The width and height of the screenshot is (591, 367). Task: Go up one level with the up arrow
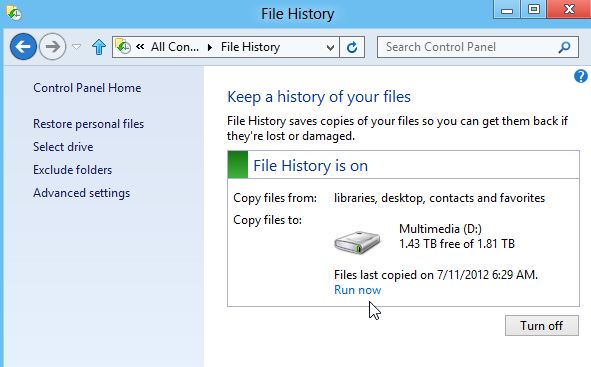pos(99,47)
